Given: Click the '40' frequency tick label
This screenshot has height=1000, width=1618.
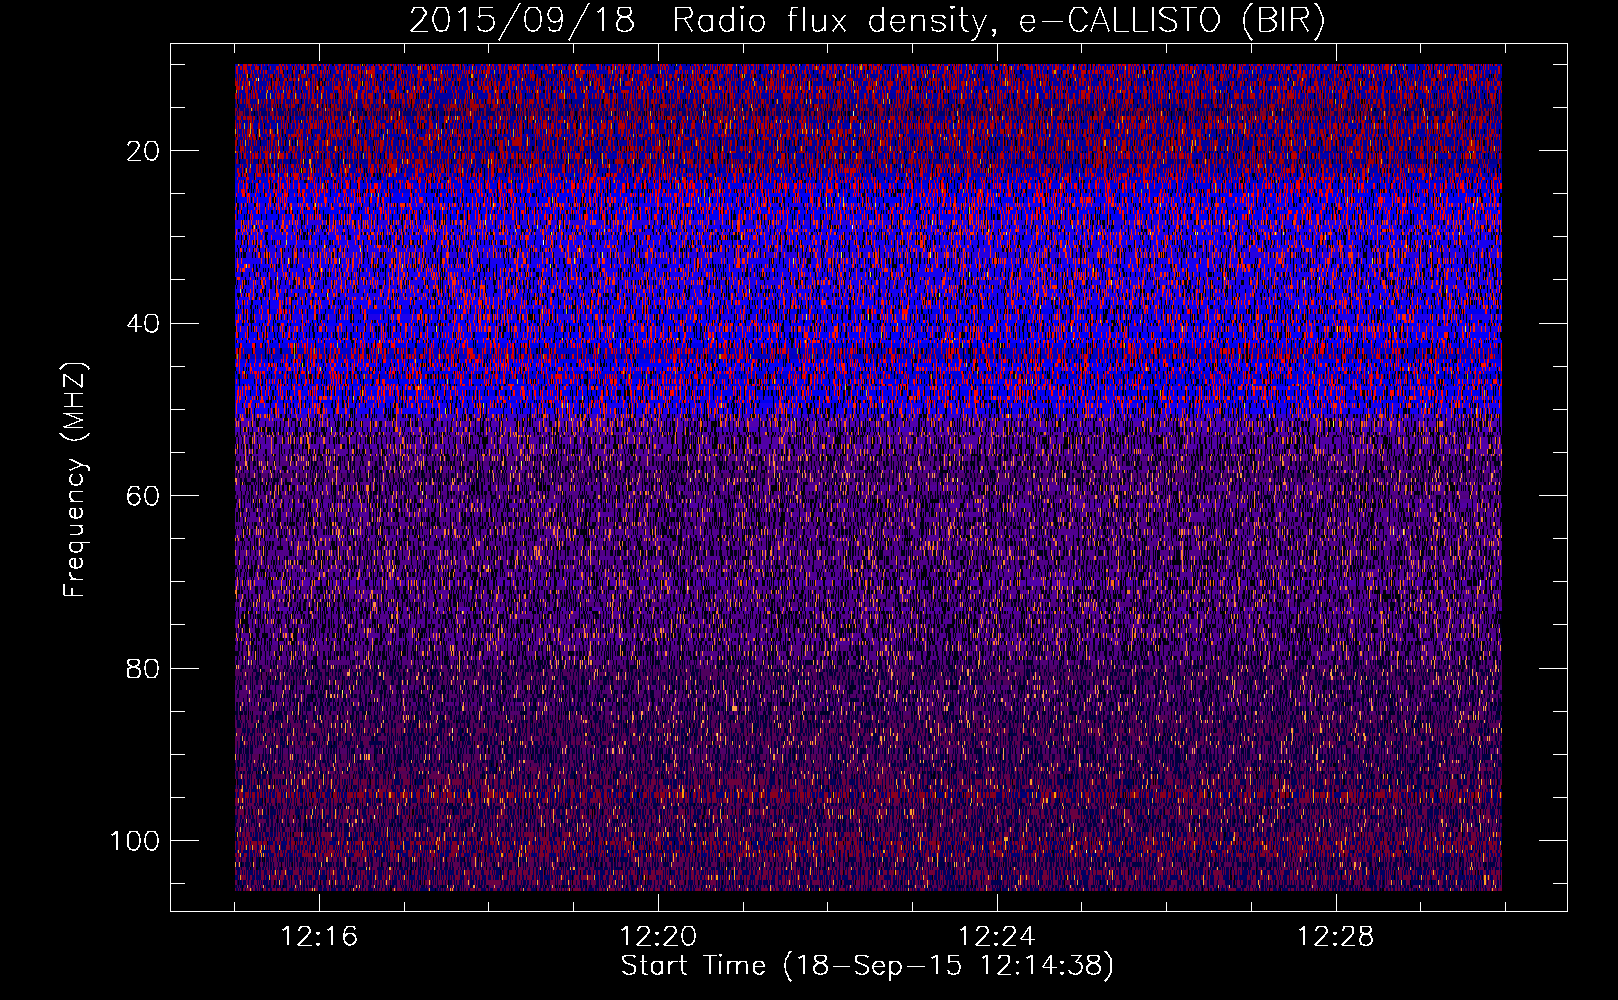Looking at the screenshot, I should (x=143, y=324).
